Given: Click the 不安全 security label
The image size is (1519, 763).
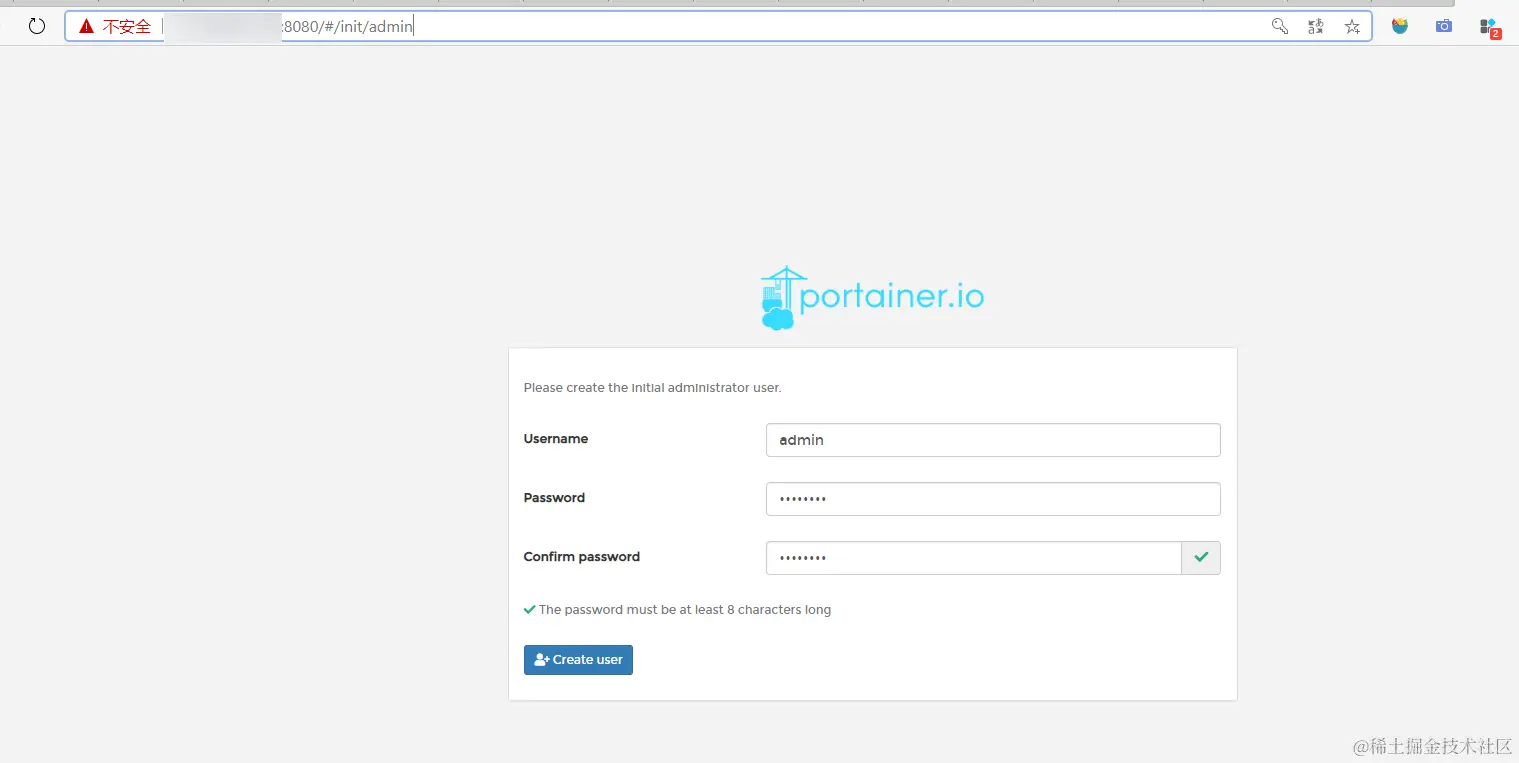Looking at the screenshot, I should tap(127, 27).
